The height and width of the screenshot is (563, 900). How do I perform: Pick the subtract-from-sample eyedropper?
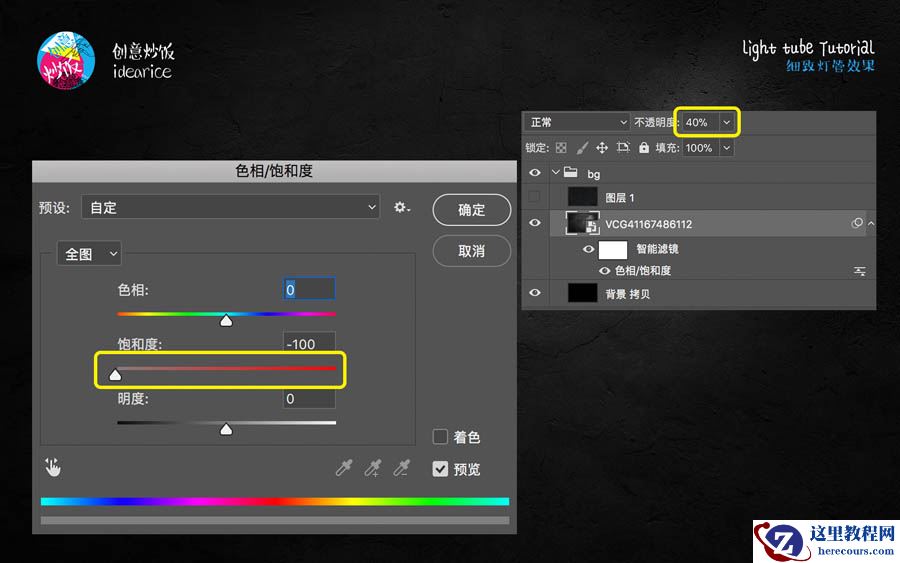click(x=401, y=468)
